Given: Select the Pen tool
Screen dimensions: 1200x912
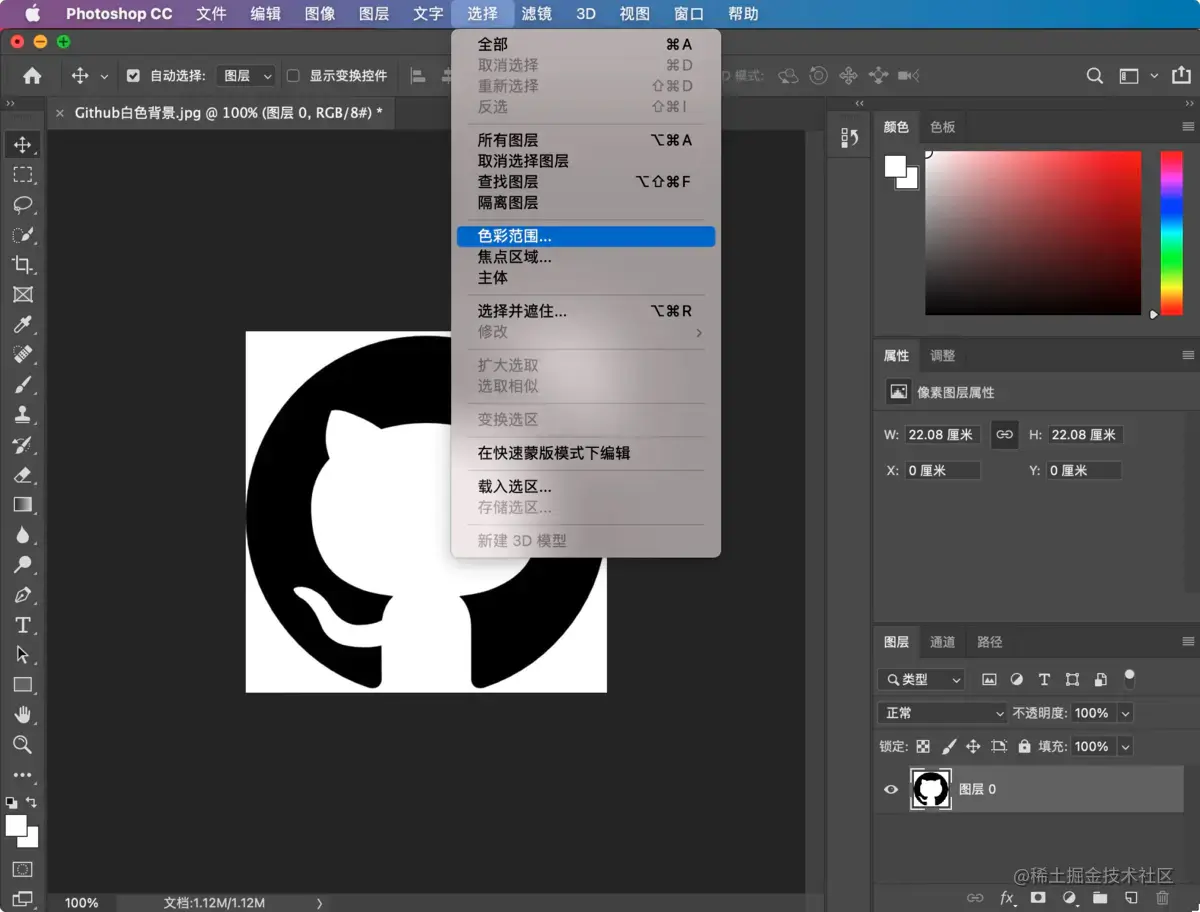Looking at the screenshot, I should pos(22,595).
